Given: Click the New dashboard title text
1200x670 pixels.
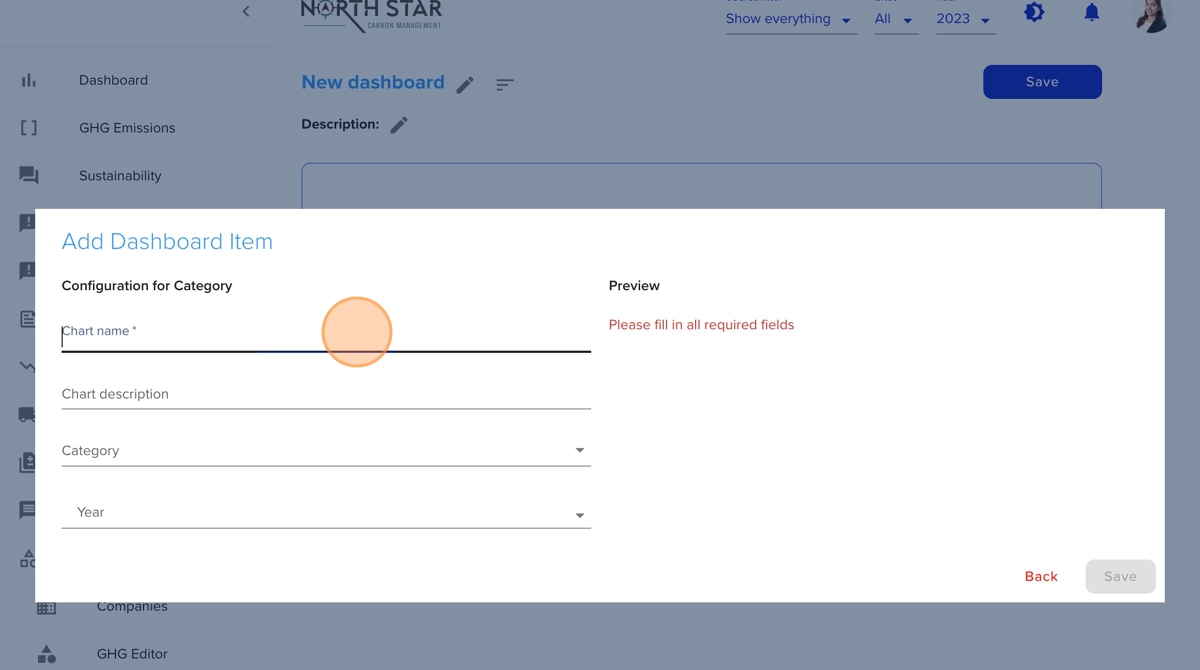Looking at the screenshot, I should (x=373, y=83).
